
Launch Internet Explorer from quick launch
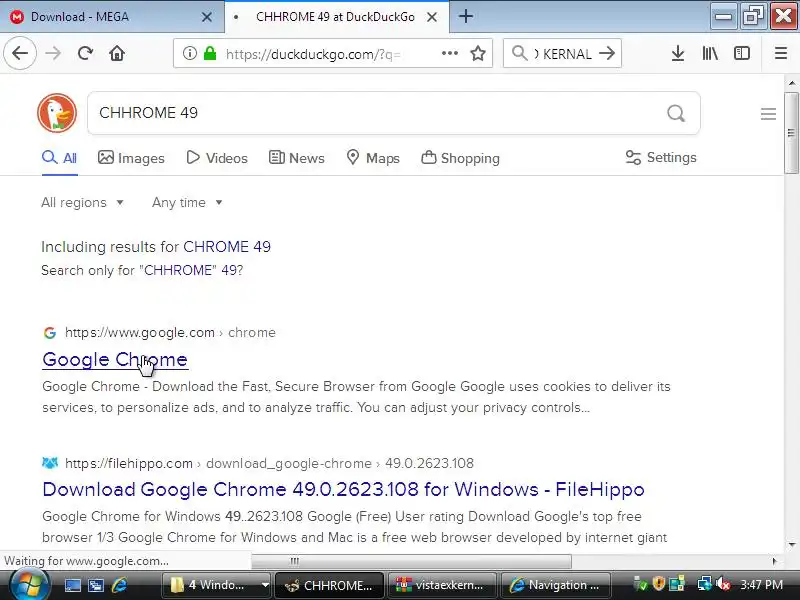[120, 585]
